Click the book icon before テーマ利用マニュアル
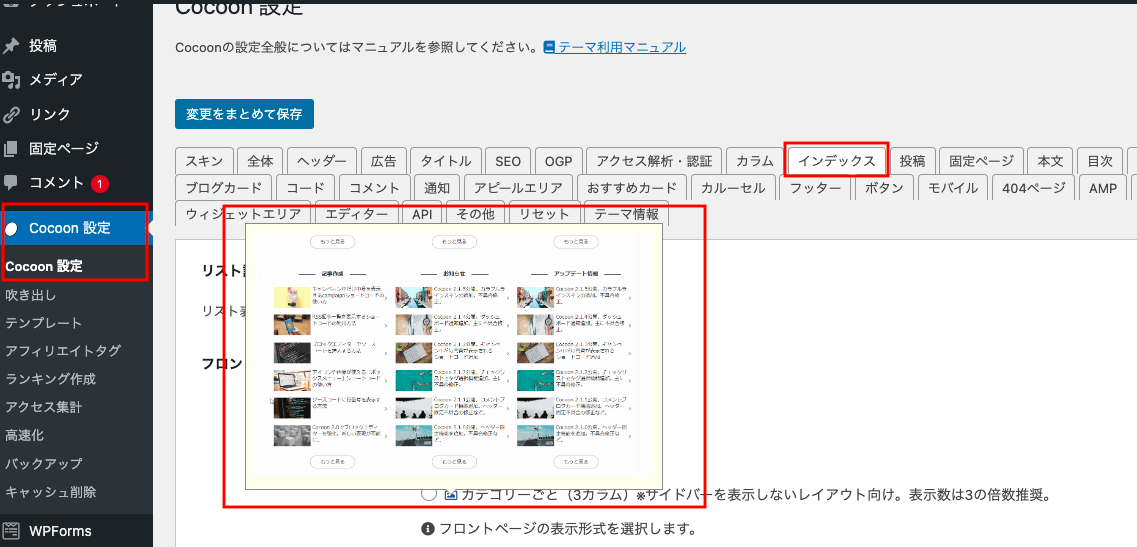This screenshot has height=547, width=1137. (x=549, y=47)
